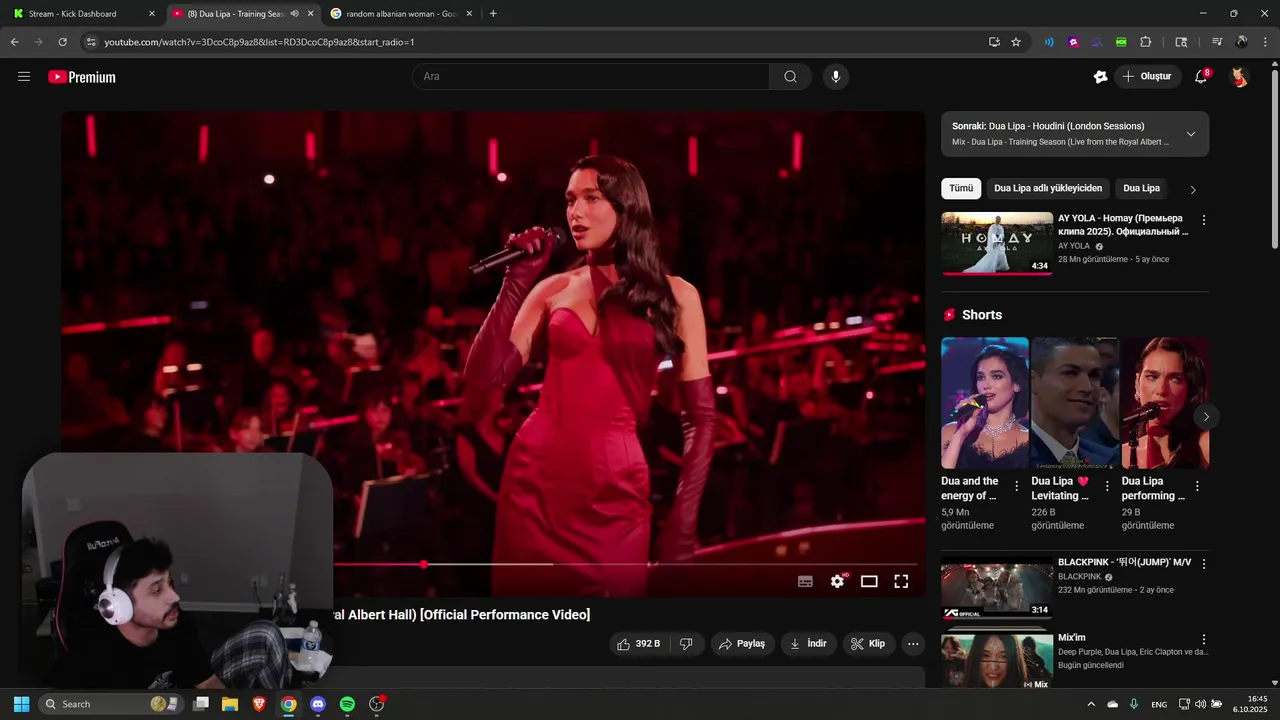Viewport: 1280px width, 720px height.
Task: Show next Shorts with right arrow
Action: tap(1206, 416)
